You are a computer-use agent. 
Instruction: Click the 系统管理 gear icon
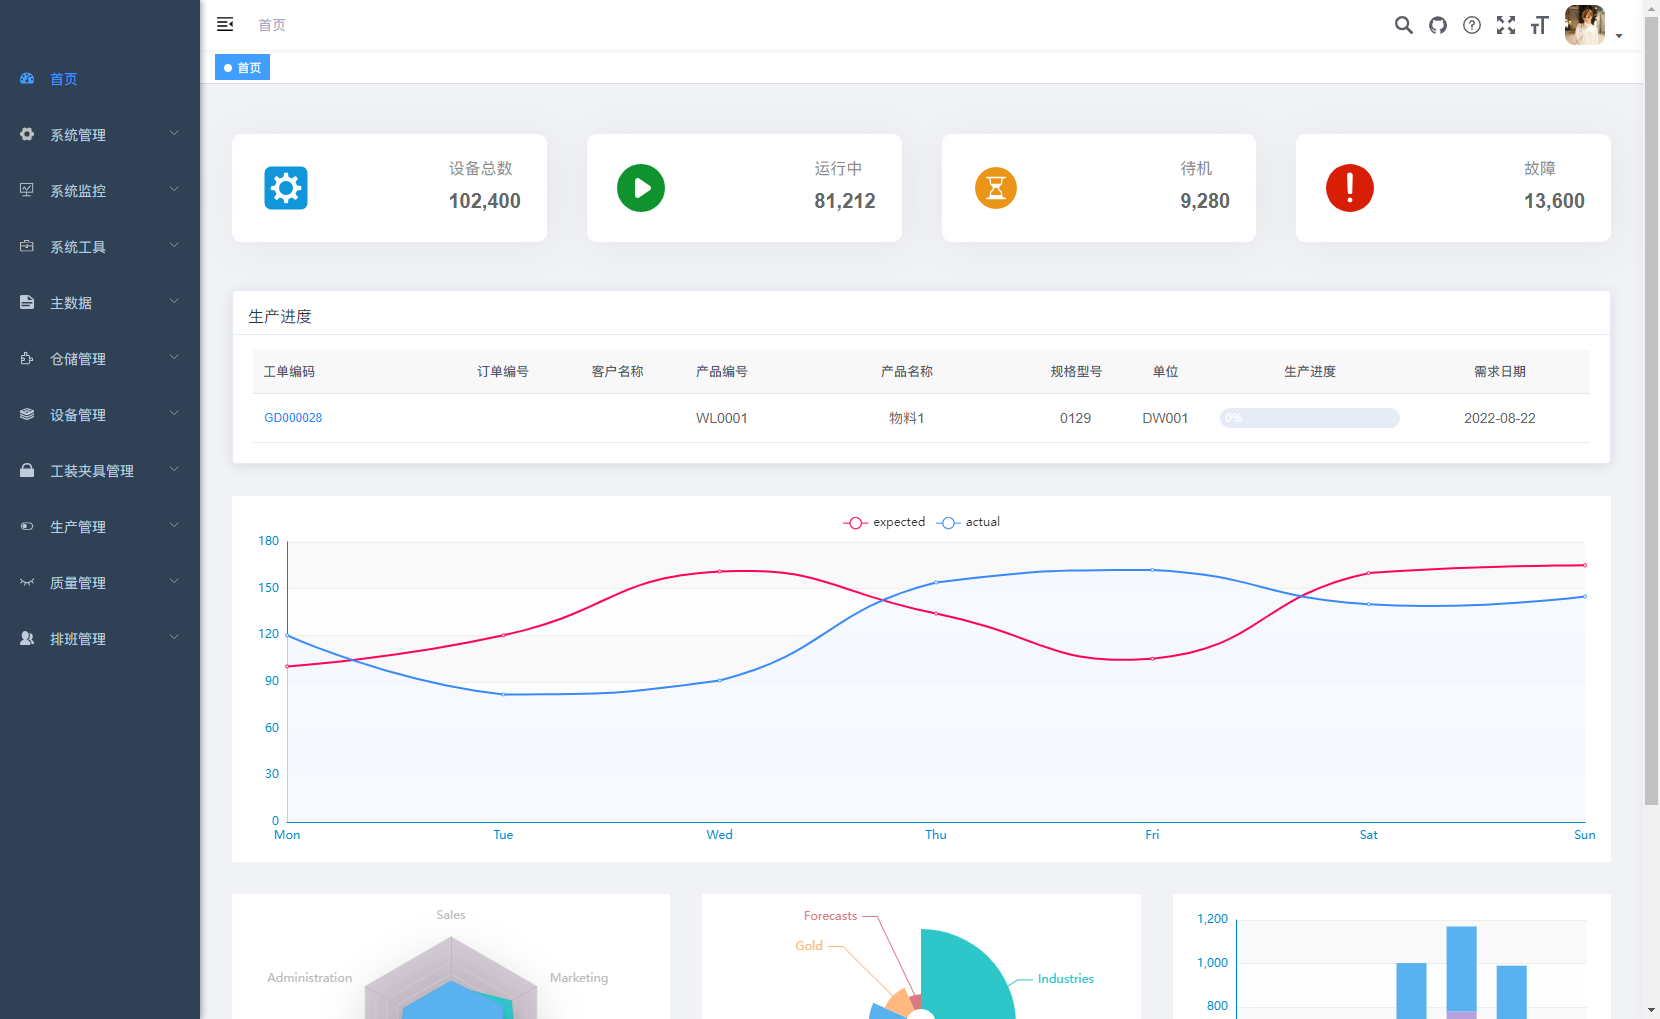pos(27,134)
